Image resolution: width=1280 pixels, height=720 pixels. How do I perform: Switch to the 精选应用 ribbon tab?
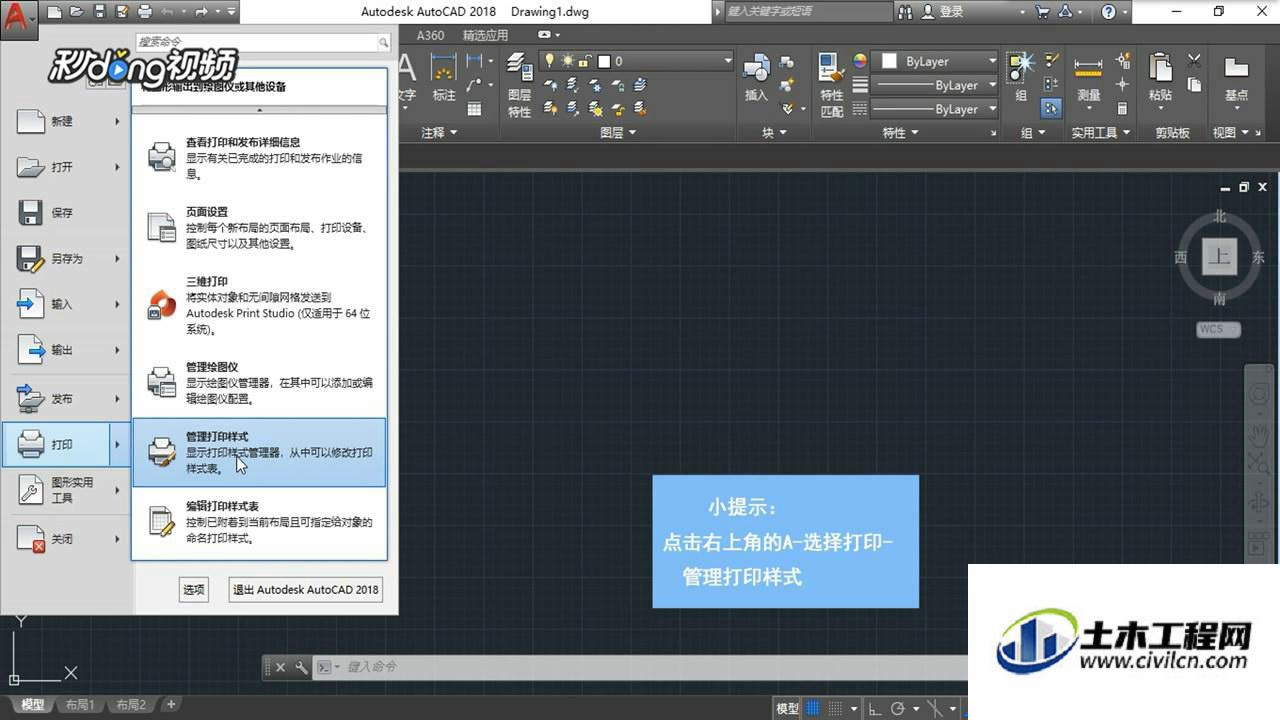(486, 35)
